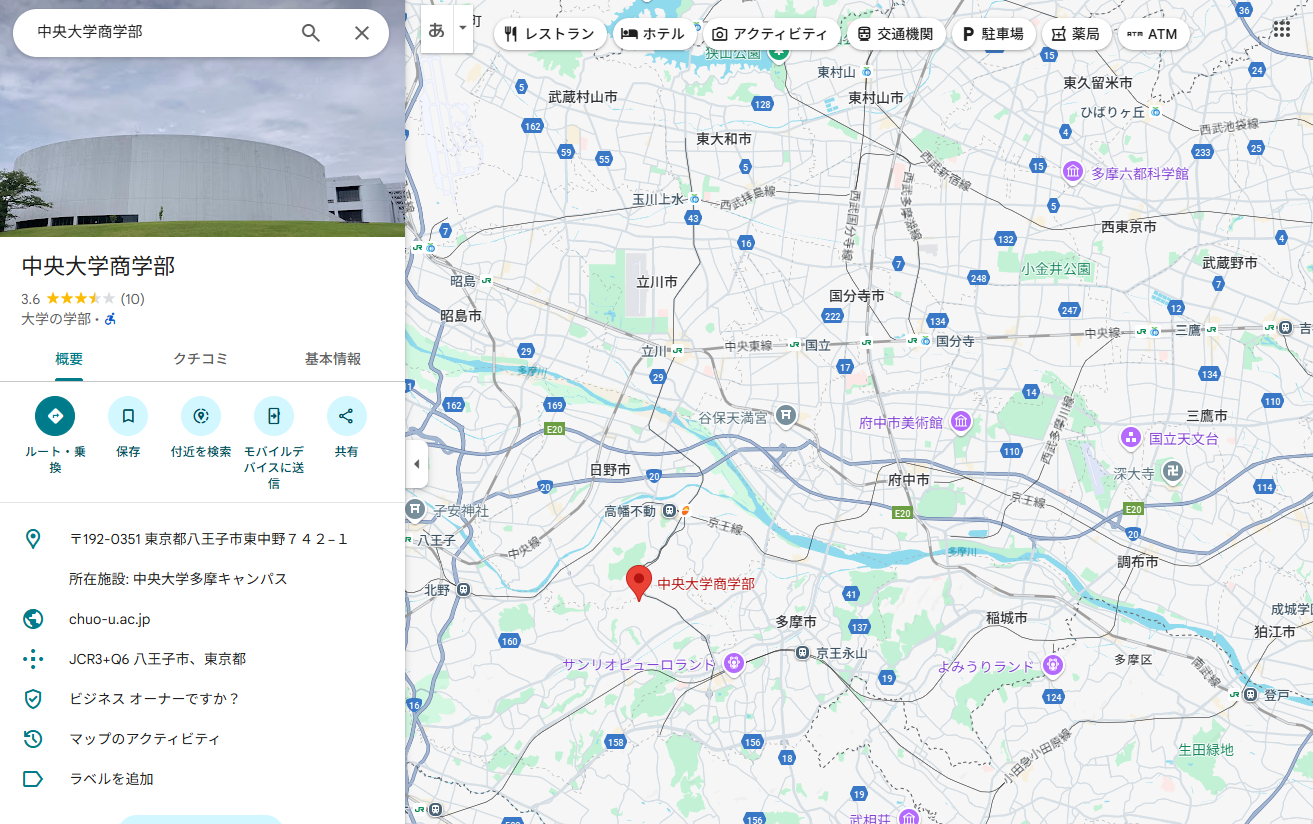
Task: Collapse the side panel with arrow
Action: (416, 464)
